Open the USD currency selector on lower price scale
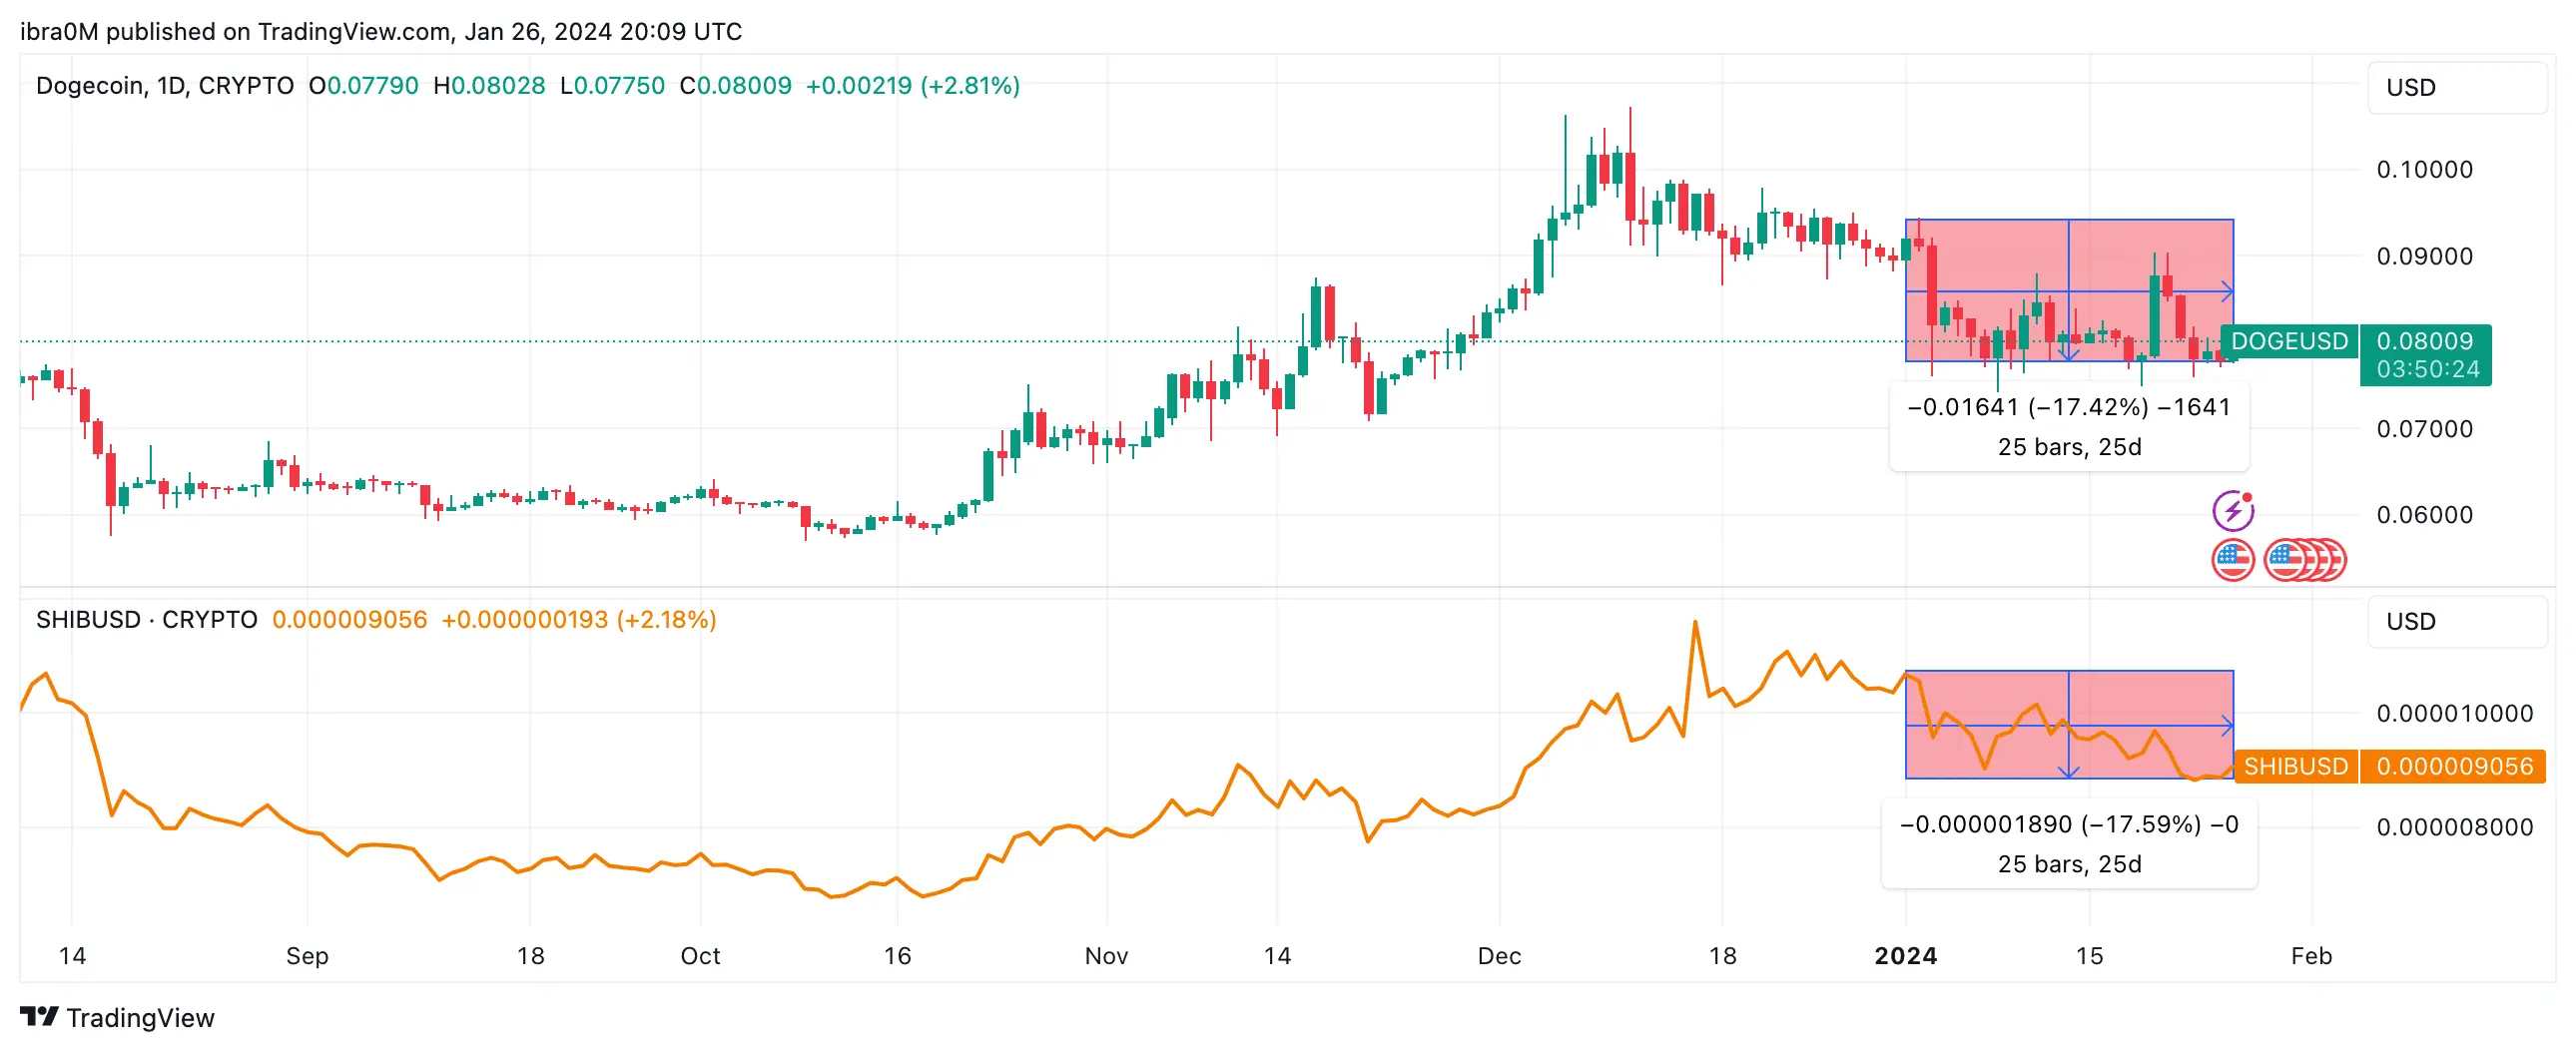Viewport: 2576px width, 1052px height. (2414, 621)
